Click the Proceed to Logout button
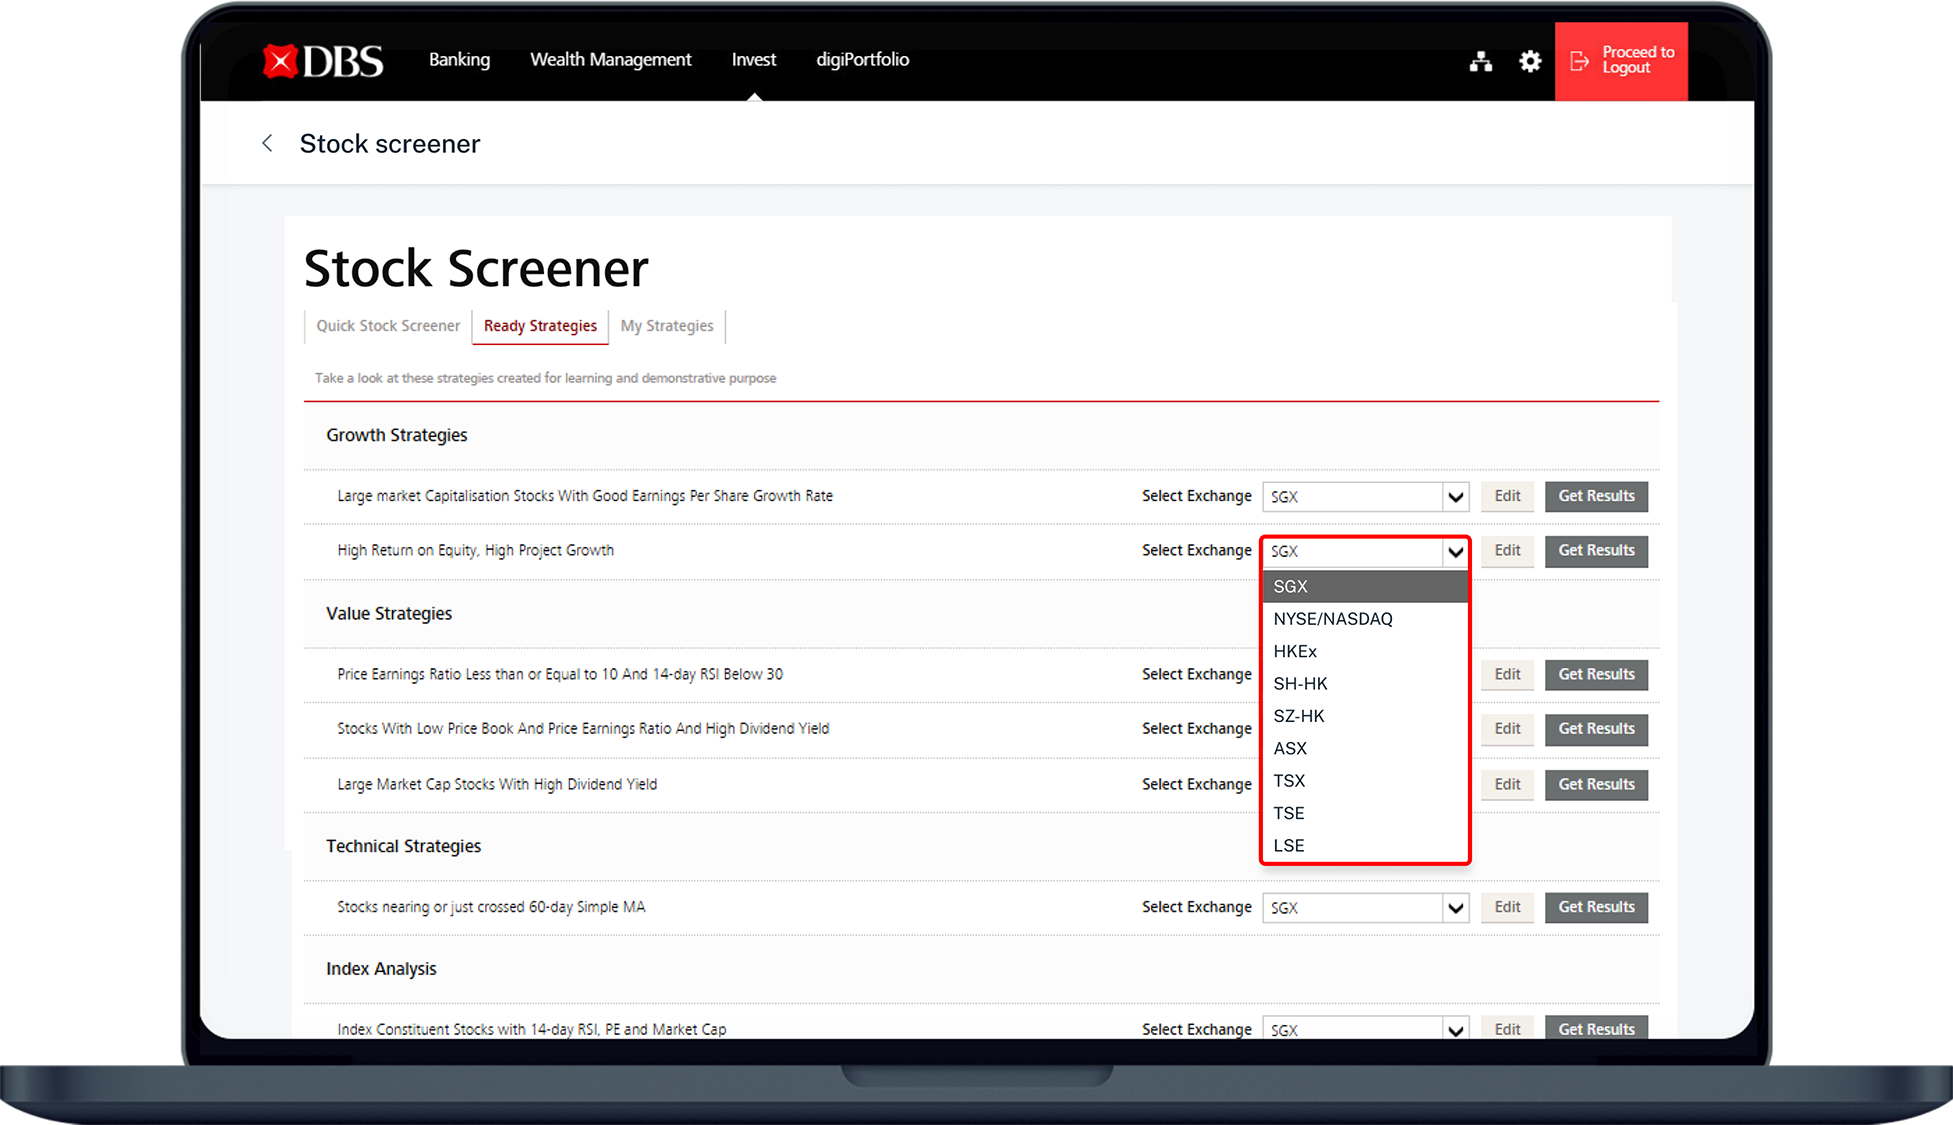The width and height of the screenshot is (1953, 1125). click(1621, 61)
